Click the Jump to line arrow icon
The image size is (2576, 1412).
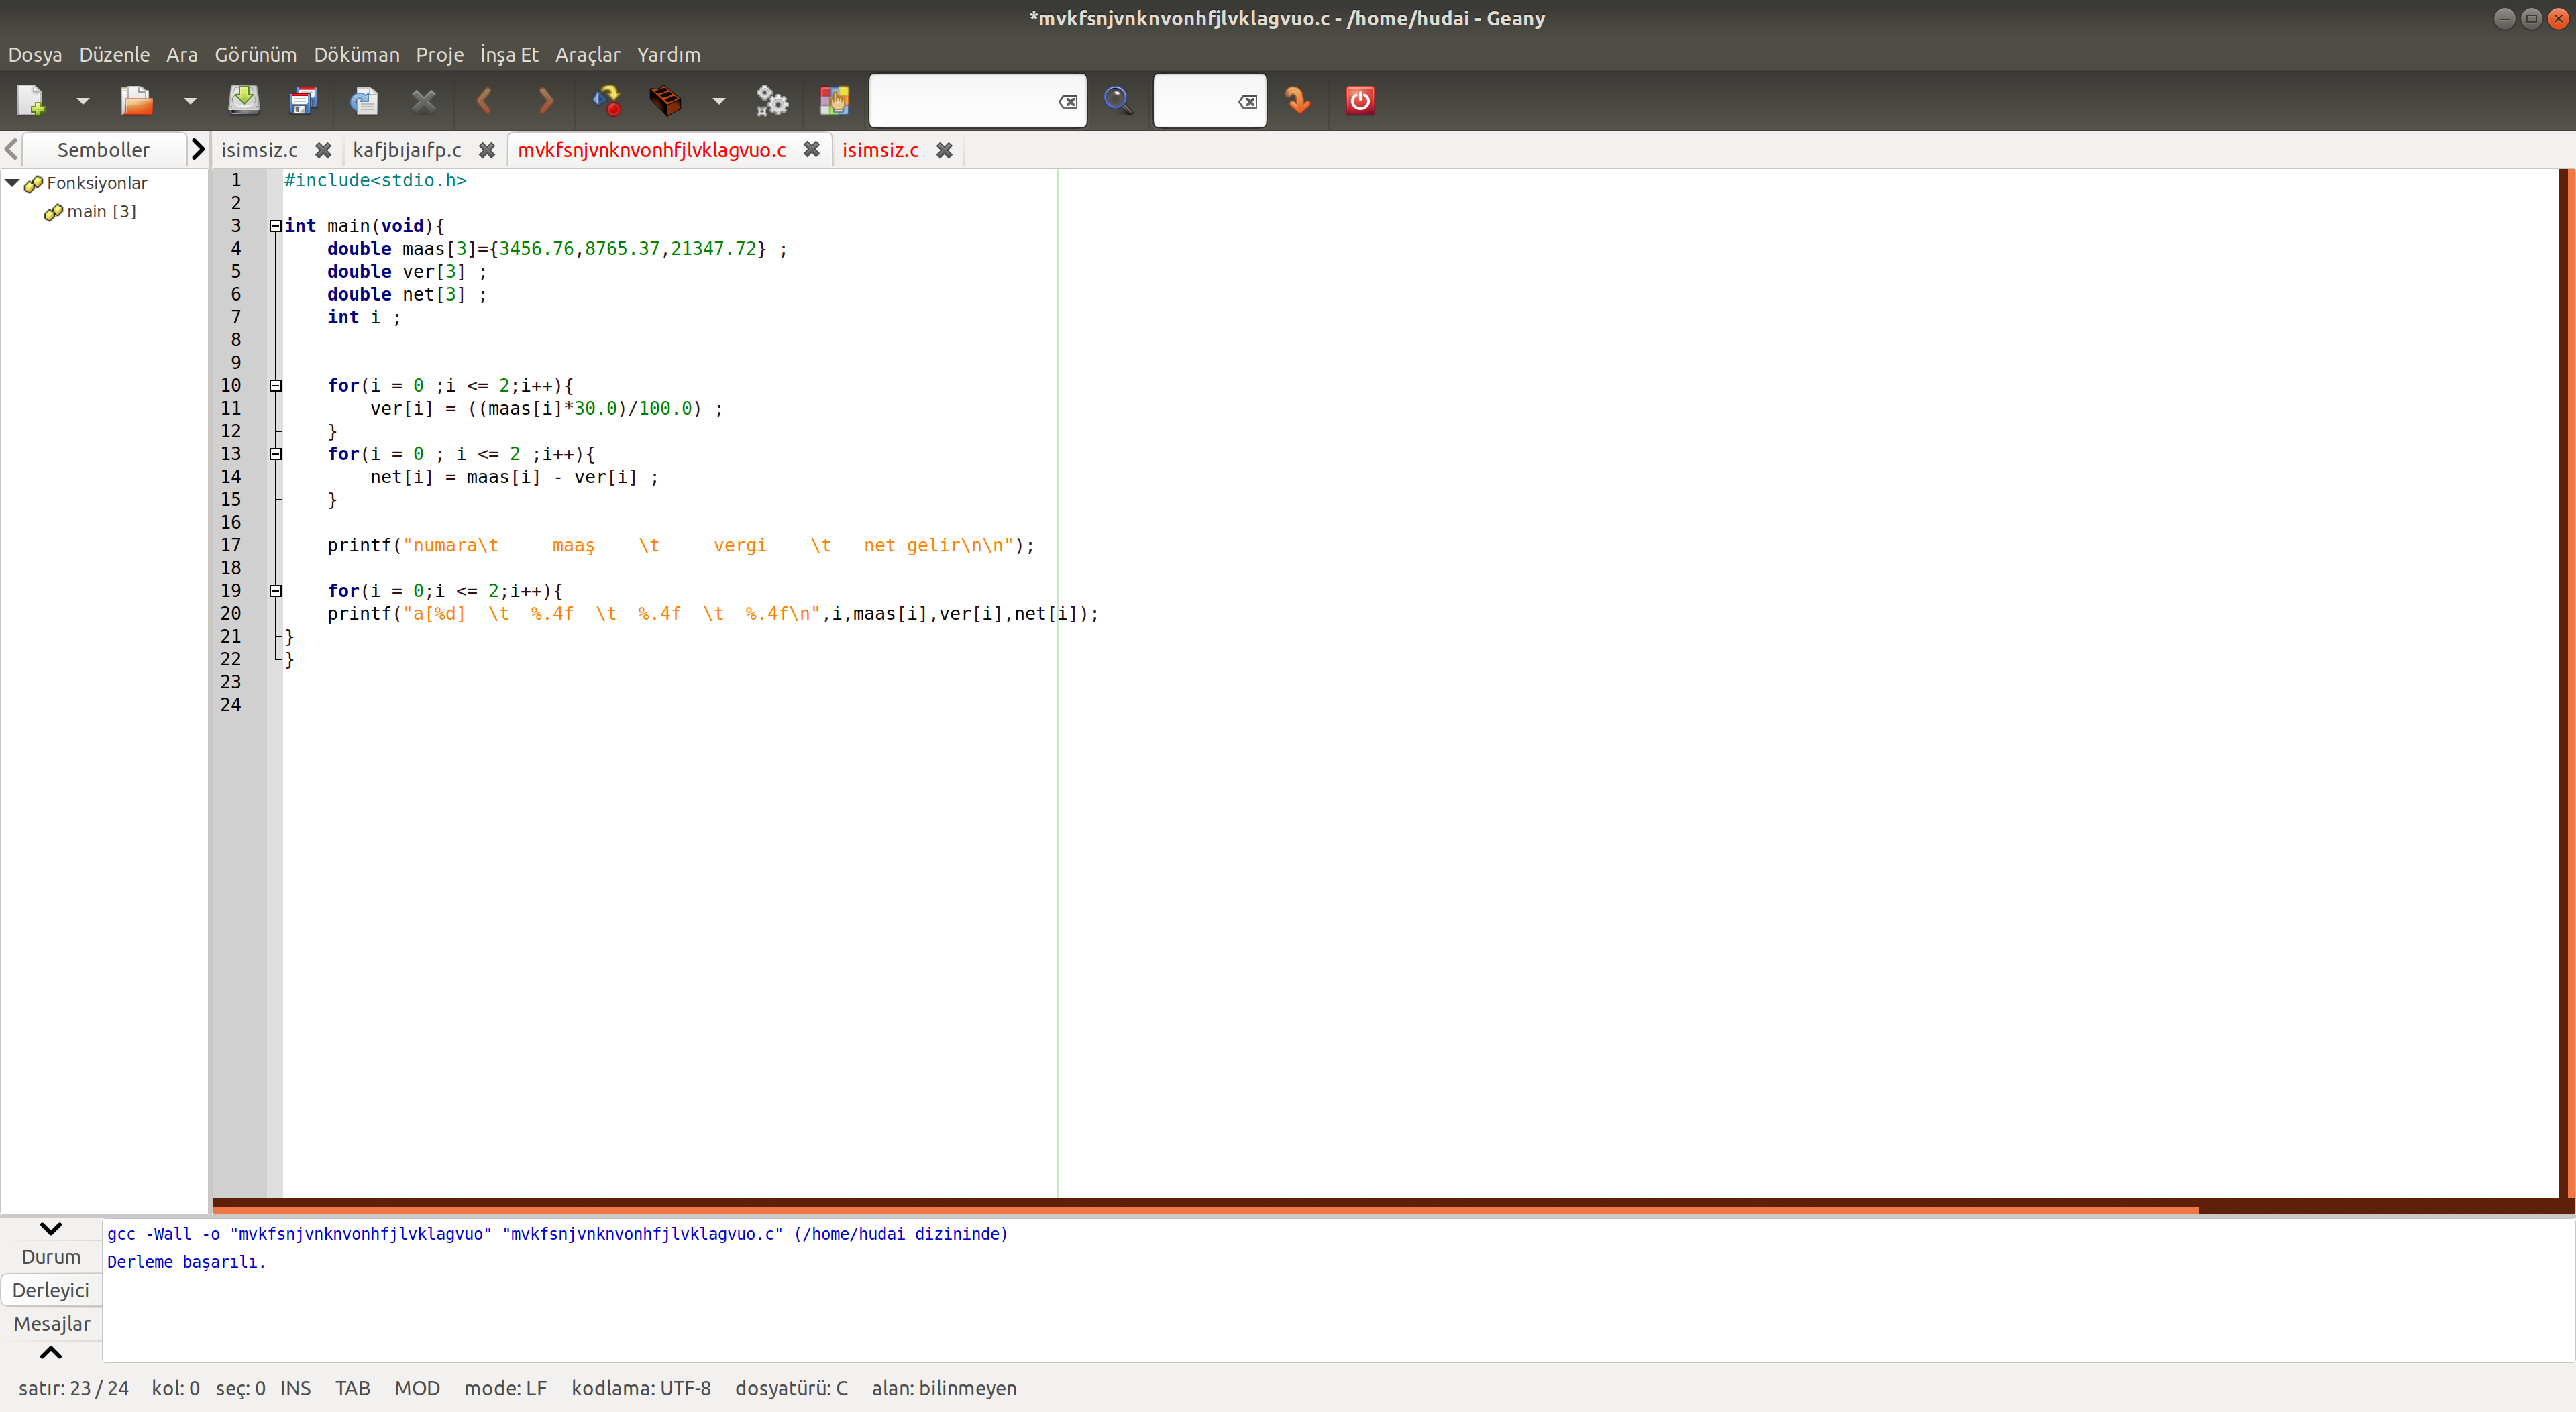[1298, 100]
